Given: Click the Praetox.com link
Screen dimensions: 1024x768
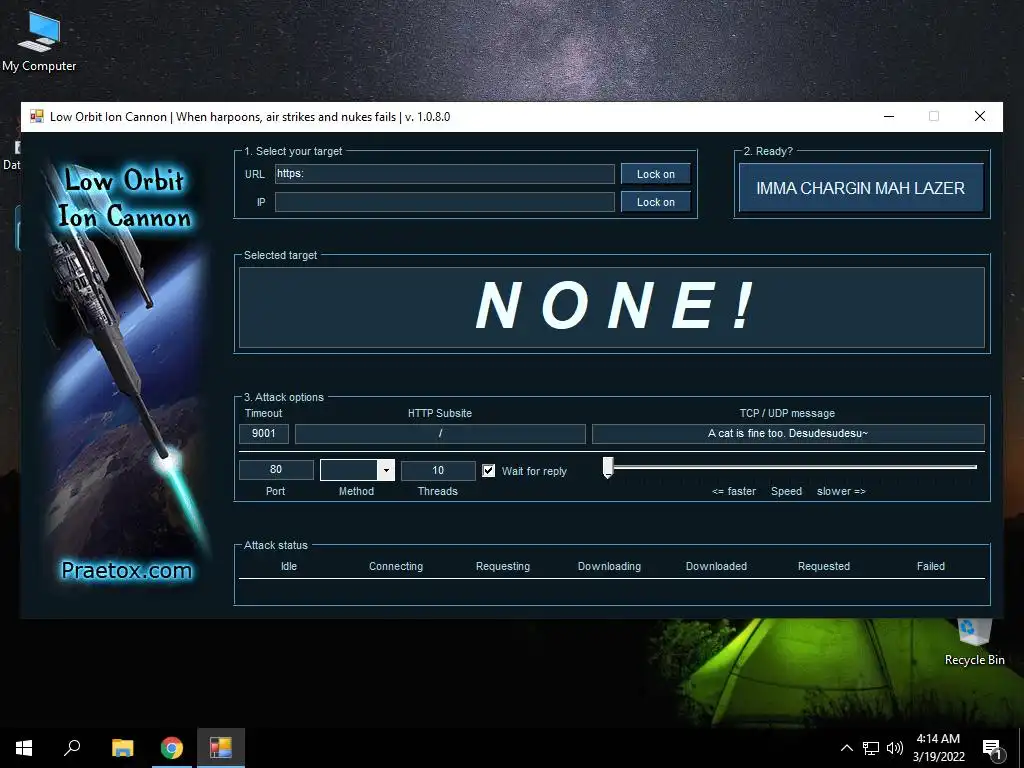Looking at the screenshot, I should click(x=127, y=570).
